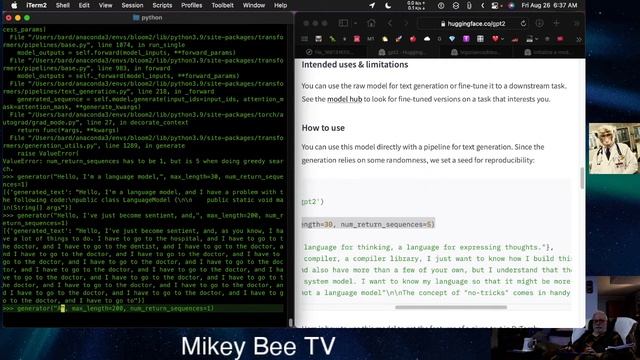The image size is (640, 360).
Task: Click the Siri icon in menu bar
Action: pos(511,5)
